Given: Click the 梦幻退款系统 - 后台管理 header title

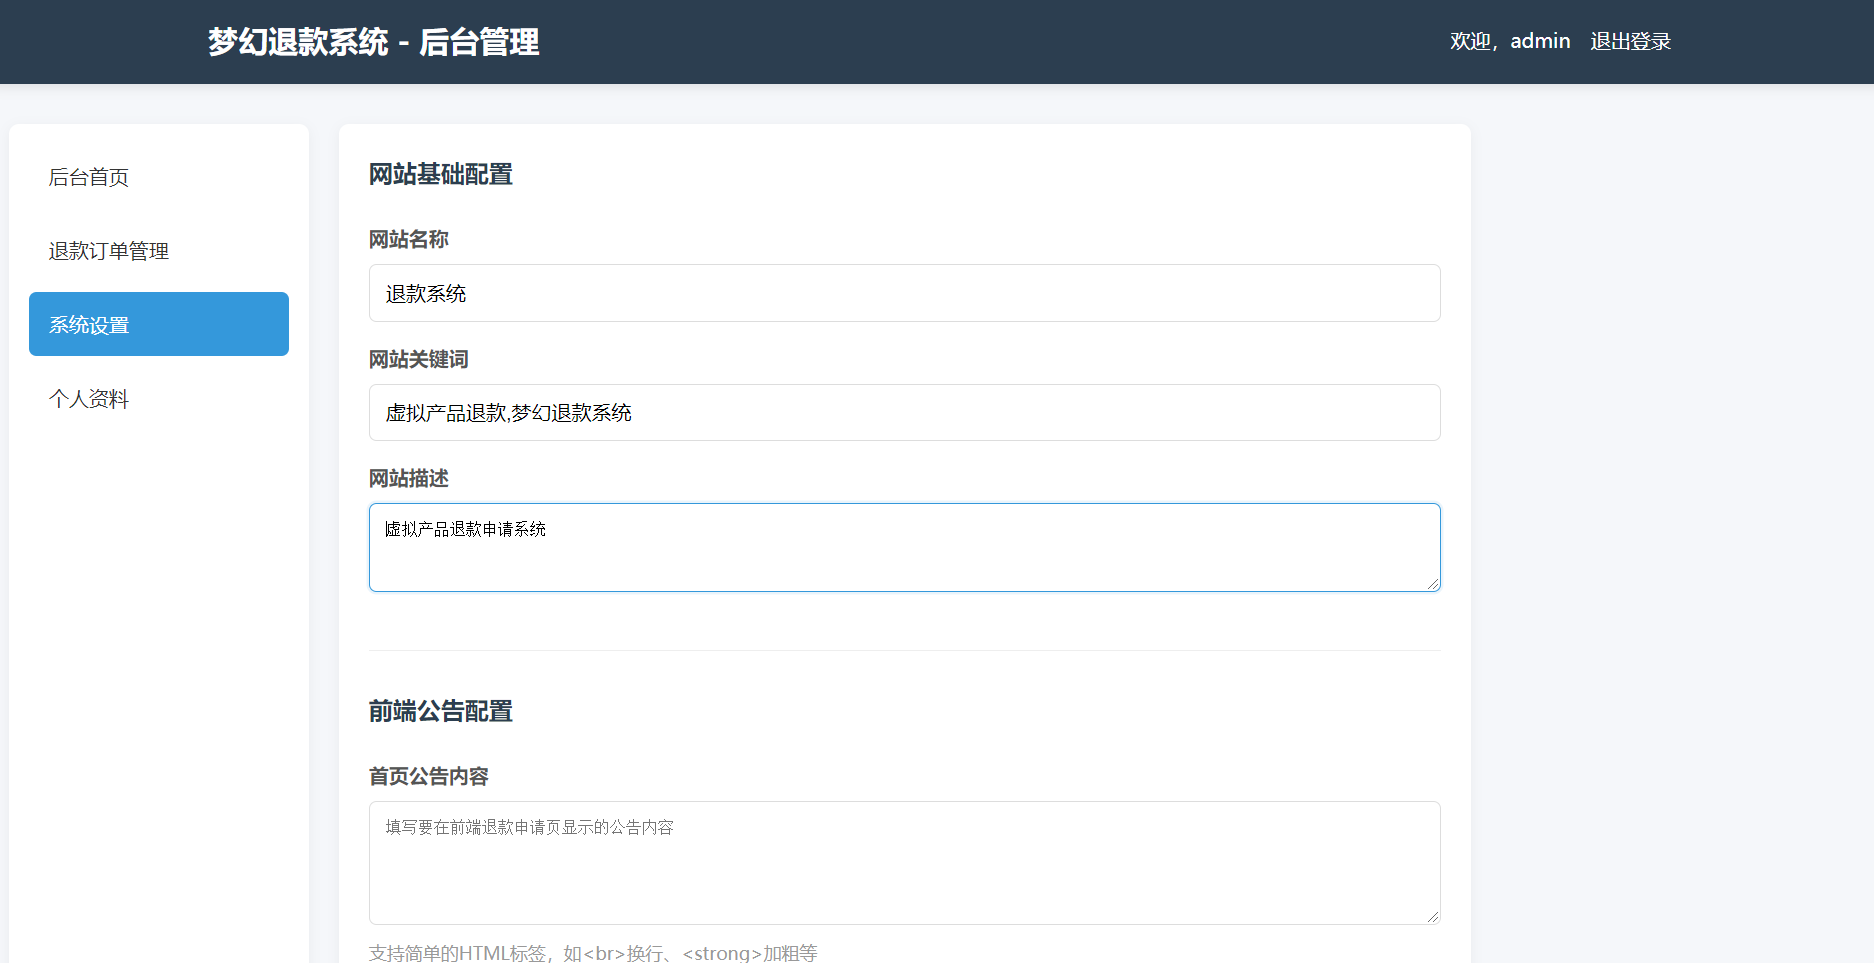Looking at the screenshot, I should [x=373, y=42].
